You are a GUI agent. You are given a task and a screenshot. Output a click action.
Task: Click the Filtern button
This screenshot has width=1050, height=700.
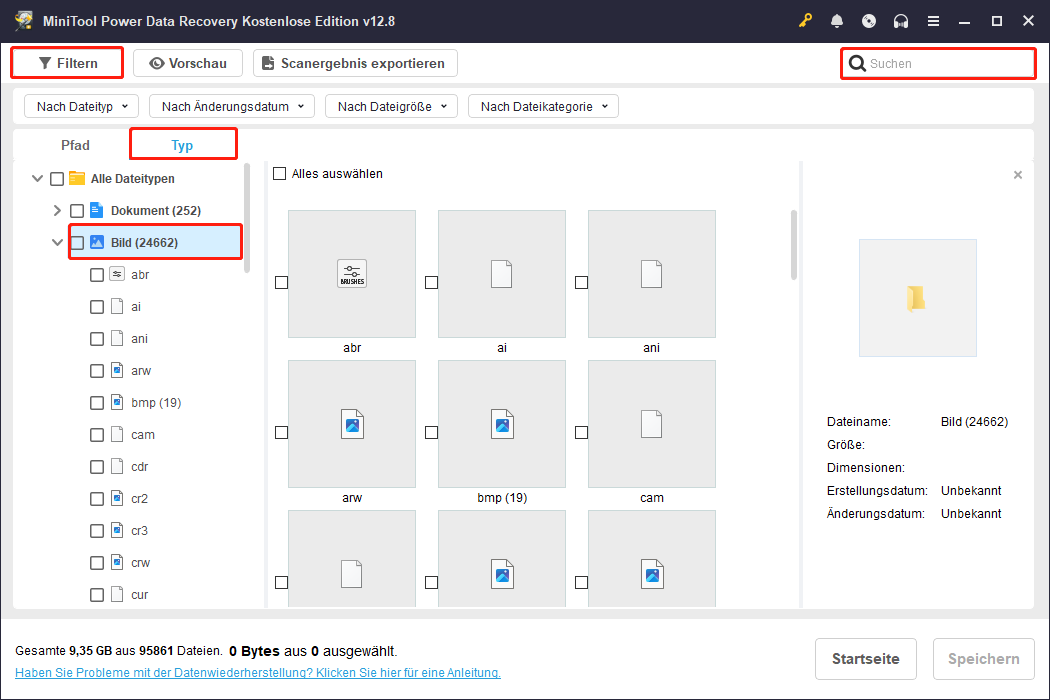pos(68,63)
